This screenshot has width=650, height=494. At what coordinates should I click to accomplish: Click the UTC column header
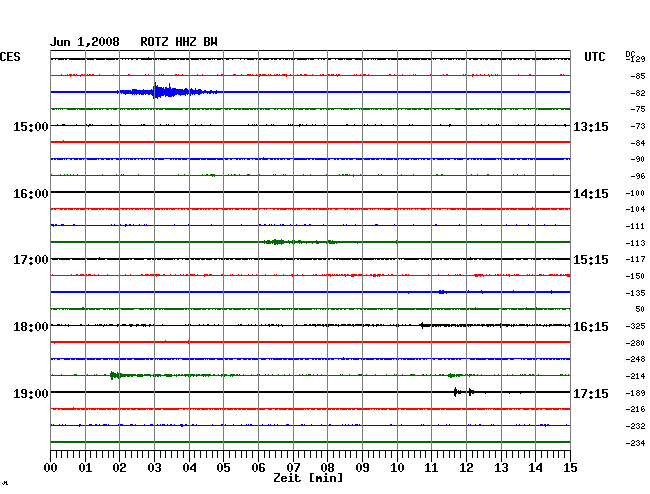[594, 57]
